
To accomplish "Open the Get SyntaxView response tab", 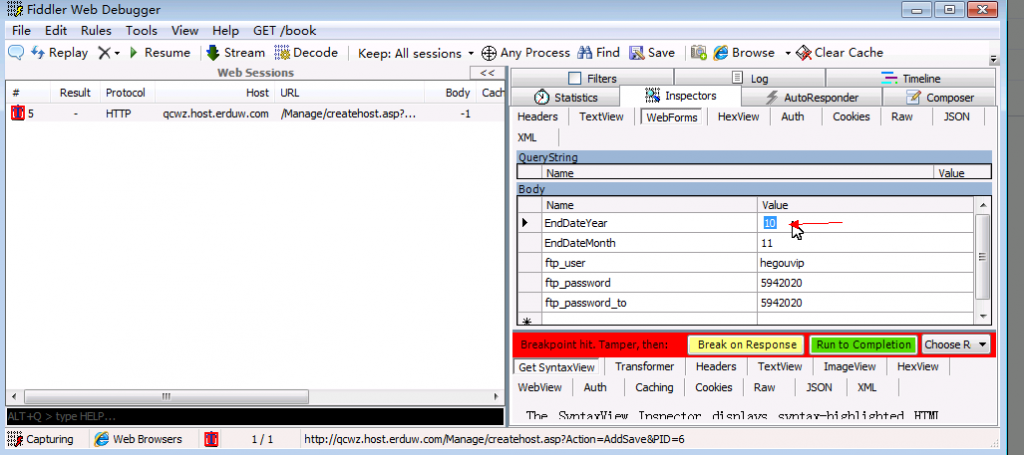I will point(556,367).
